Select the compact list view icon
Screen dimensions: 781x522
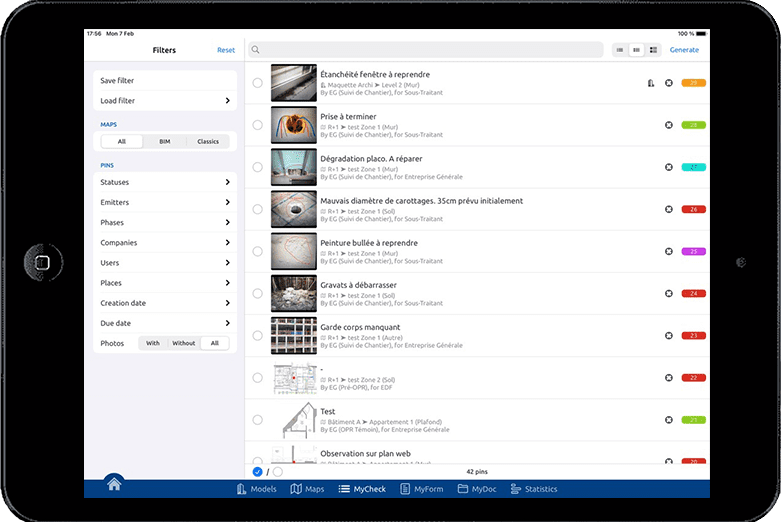pyautogui.click(x=620, y=50)
